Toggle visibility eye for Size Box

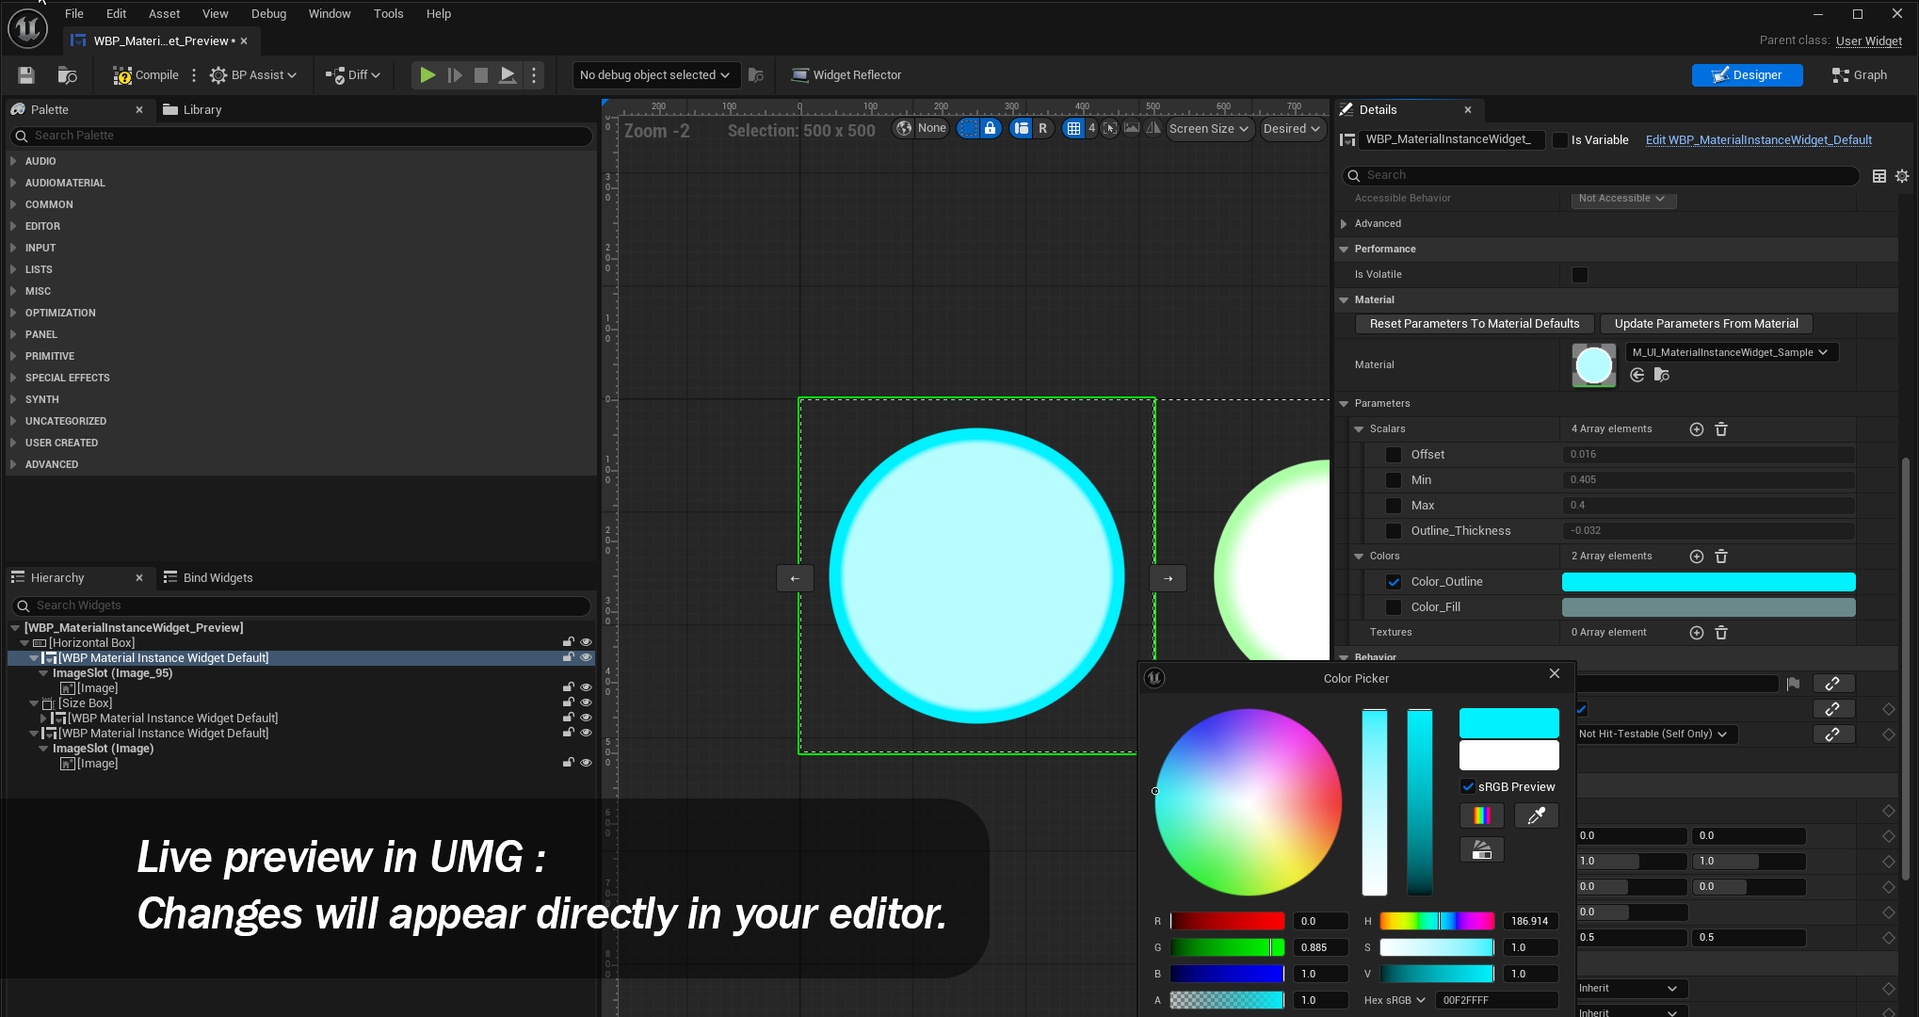tap(586, 703)
